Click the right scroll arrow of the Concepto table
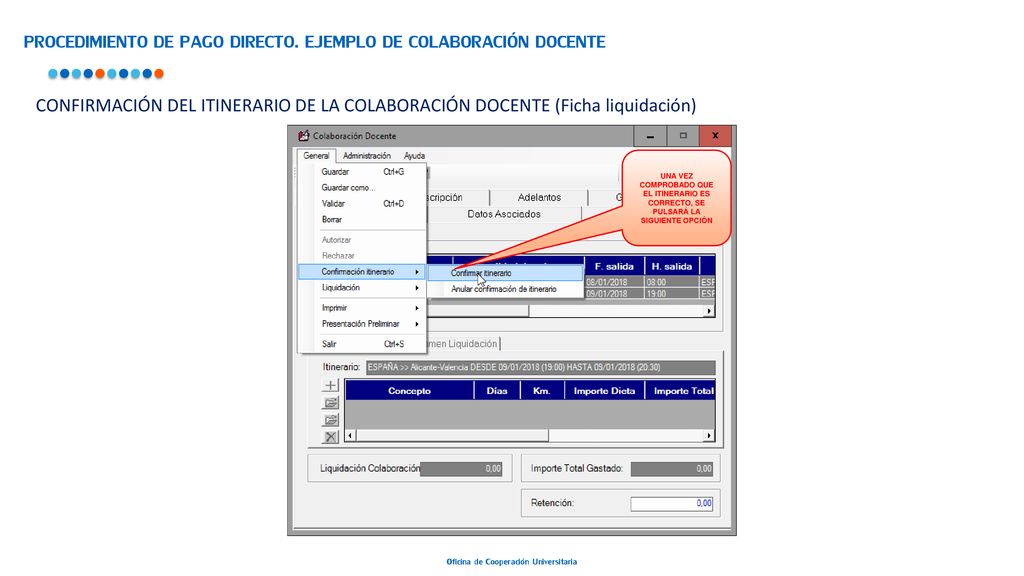 point(709,436)
